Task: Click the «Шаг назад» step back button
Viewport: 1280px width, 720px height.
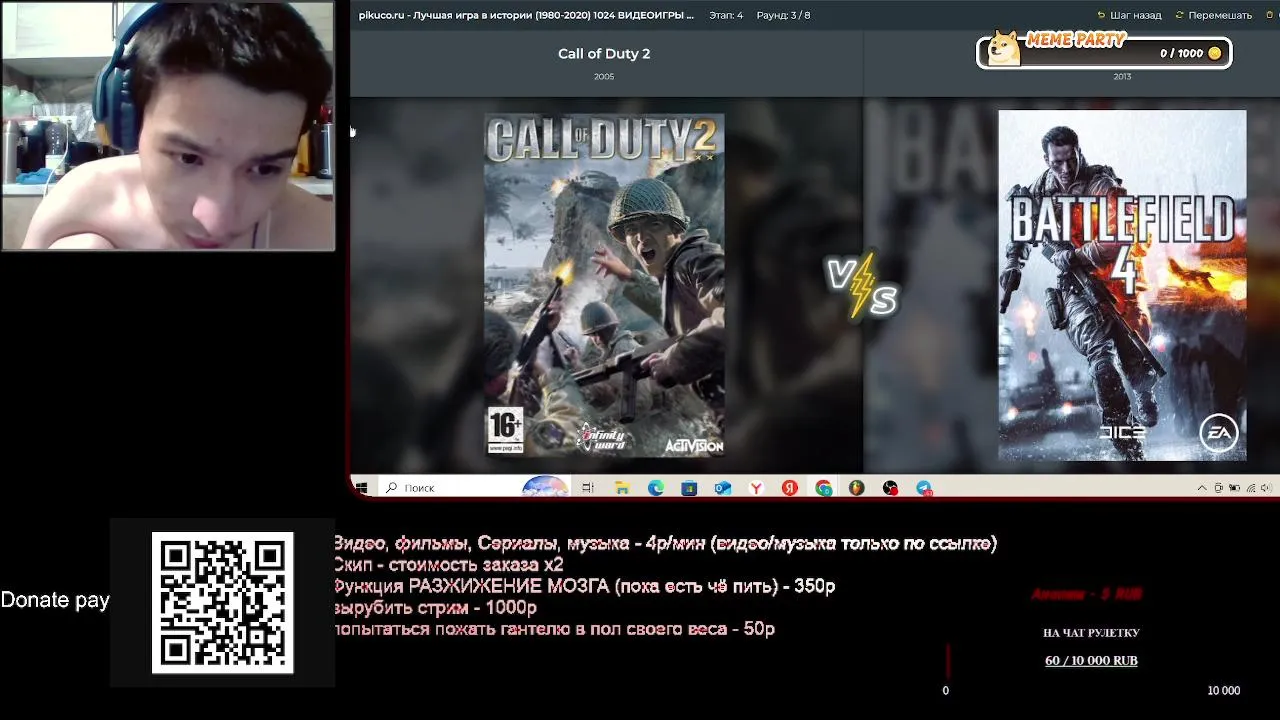Action: pyautogui.click(x=1129, y=15)
